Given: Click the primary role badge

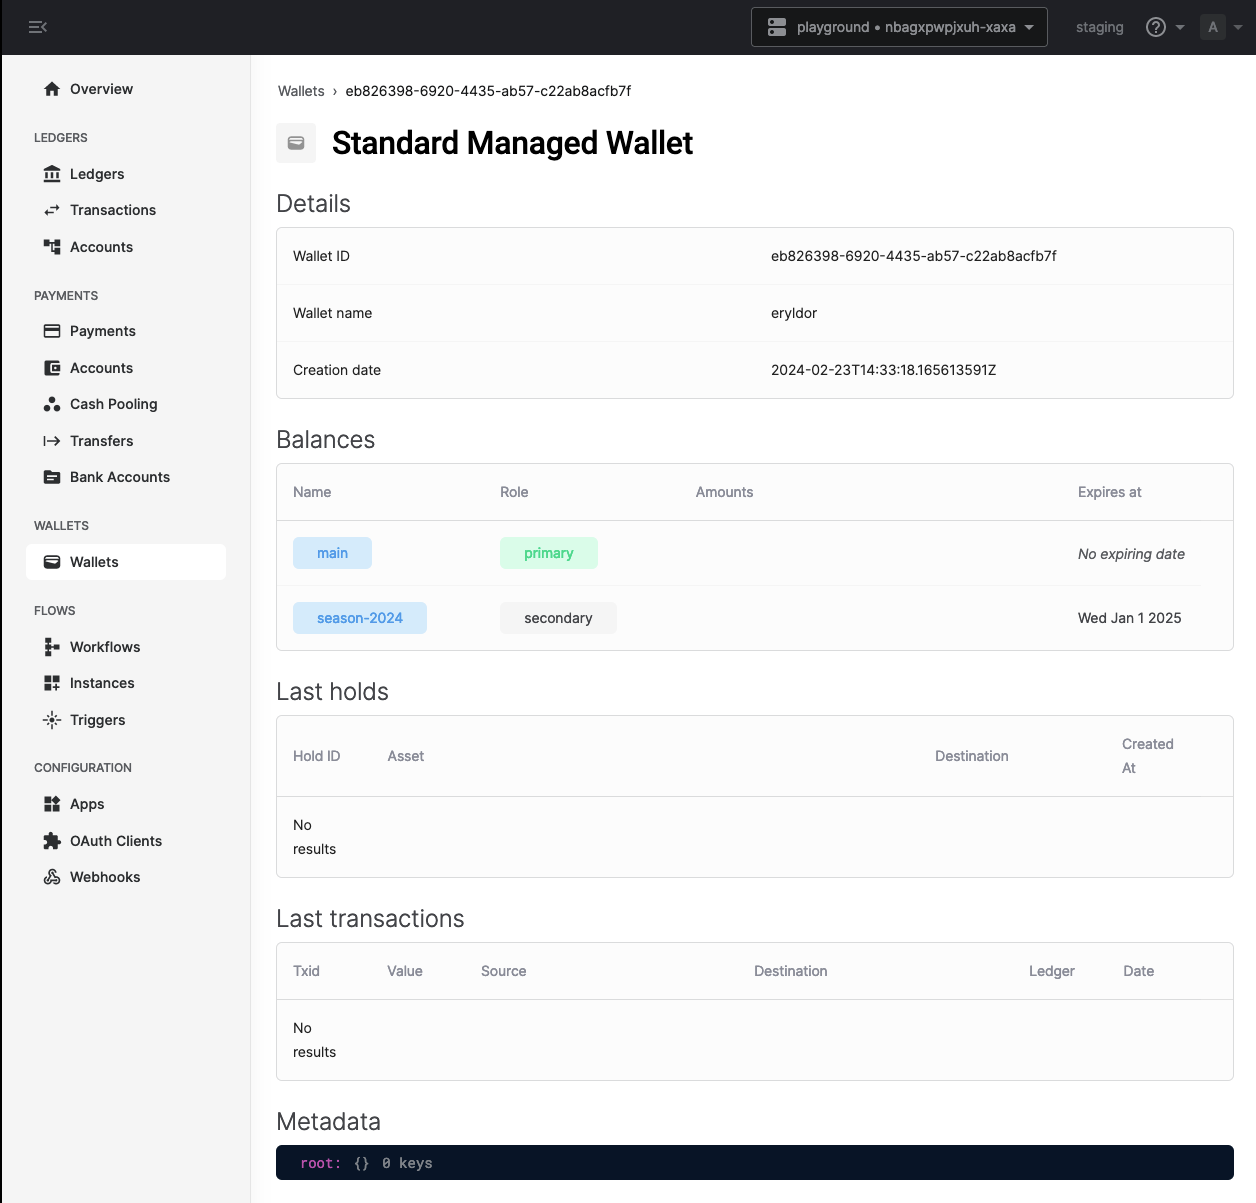Looking at the screenshot, I should [549, 553].
